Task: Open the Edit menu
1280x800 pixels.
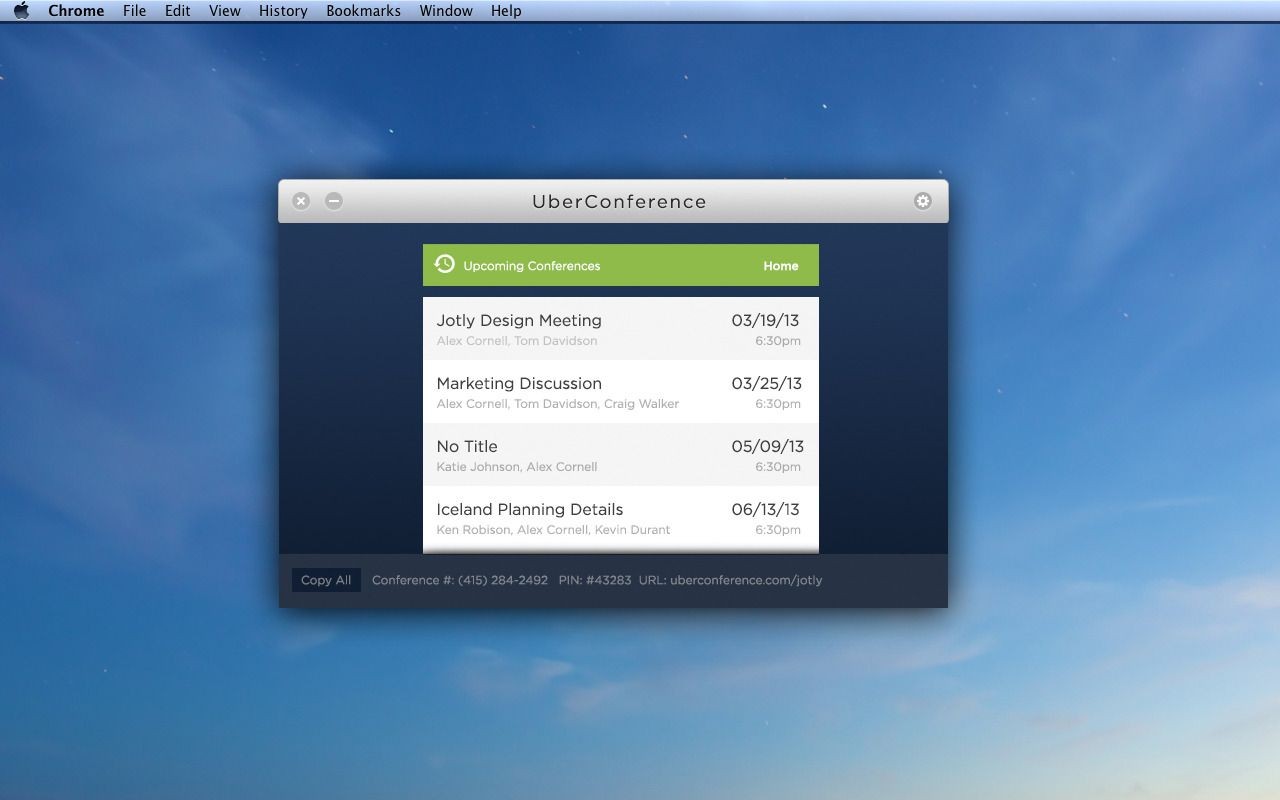Action: pos(178,11)
